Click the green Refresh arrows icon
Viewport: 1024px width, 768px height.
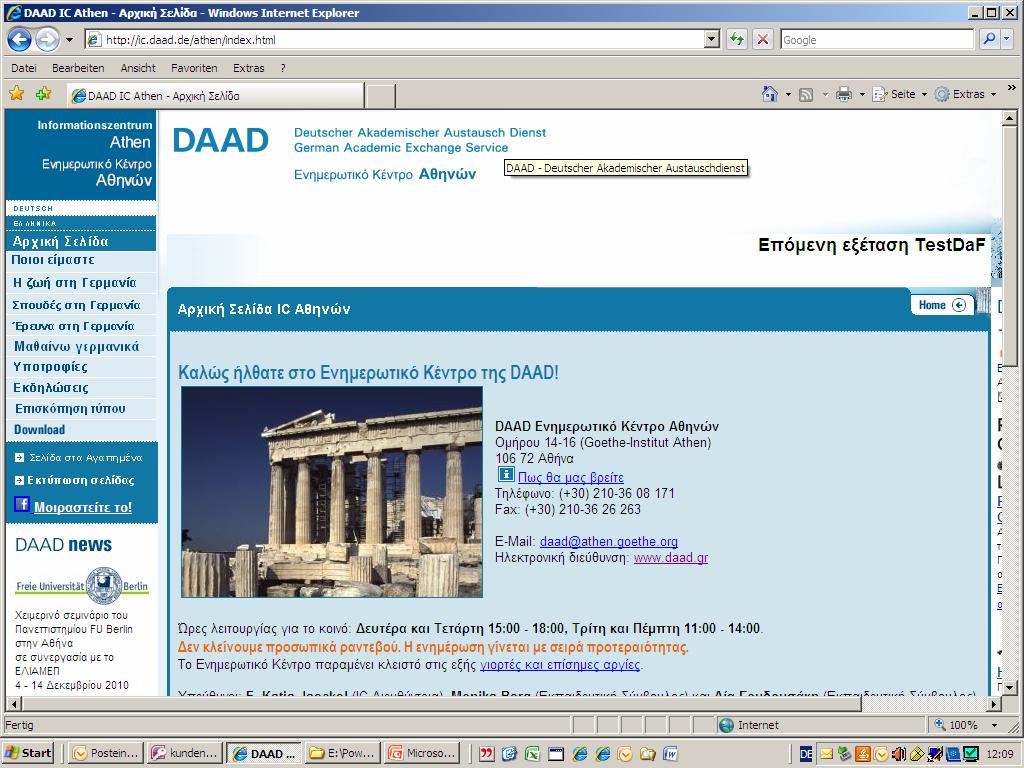pos(737,40)
